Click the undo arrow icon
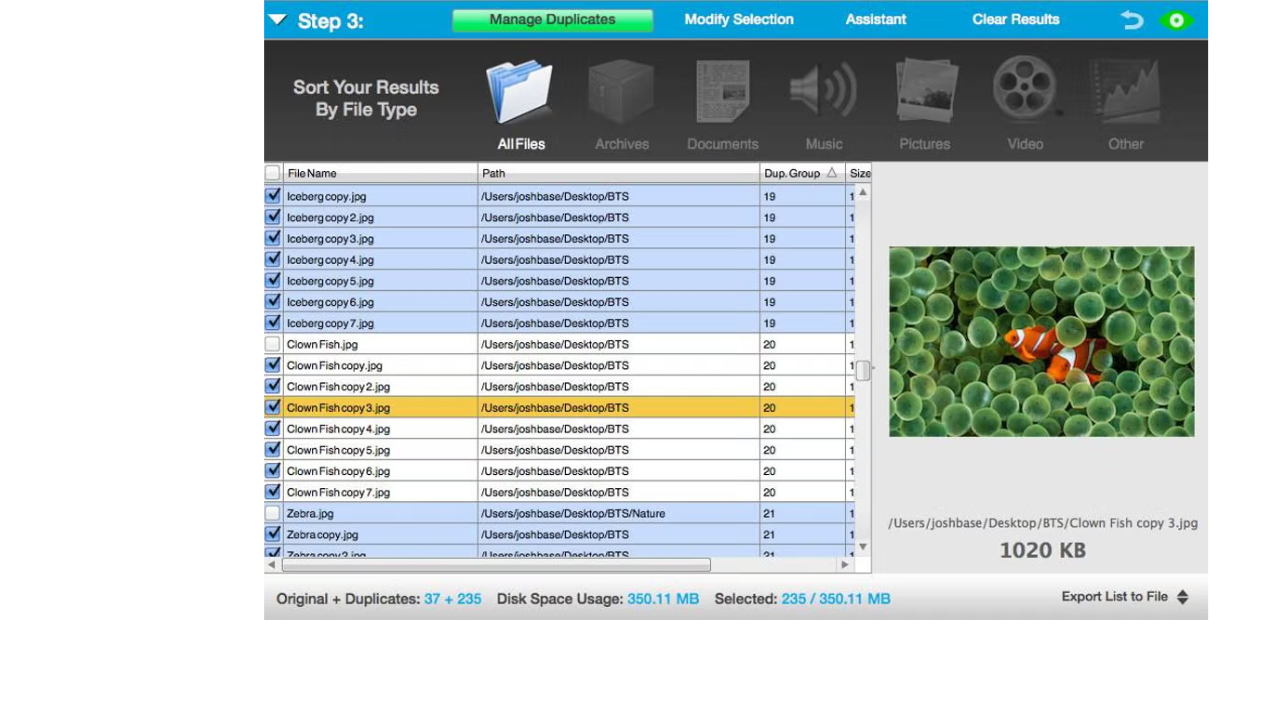1280x720 pixels. coord(1132,20)
